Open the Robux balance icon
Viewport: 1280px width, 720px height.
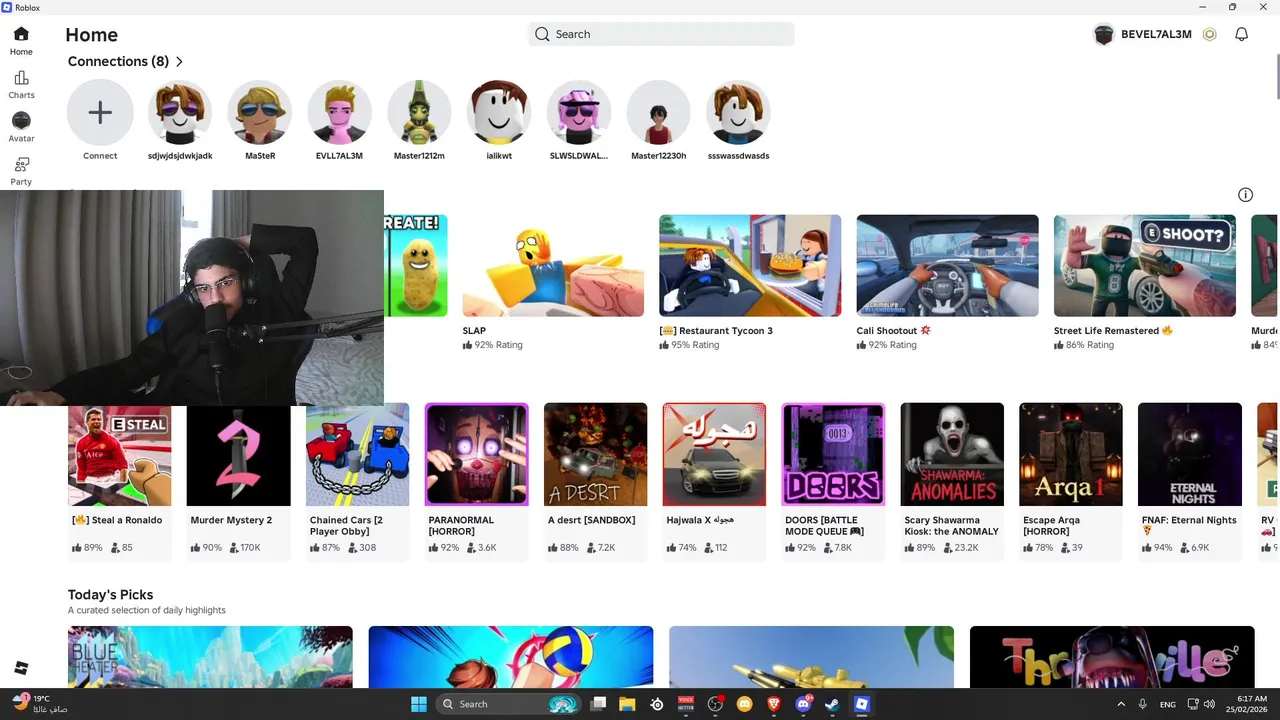tap(1210, 34)
